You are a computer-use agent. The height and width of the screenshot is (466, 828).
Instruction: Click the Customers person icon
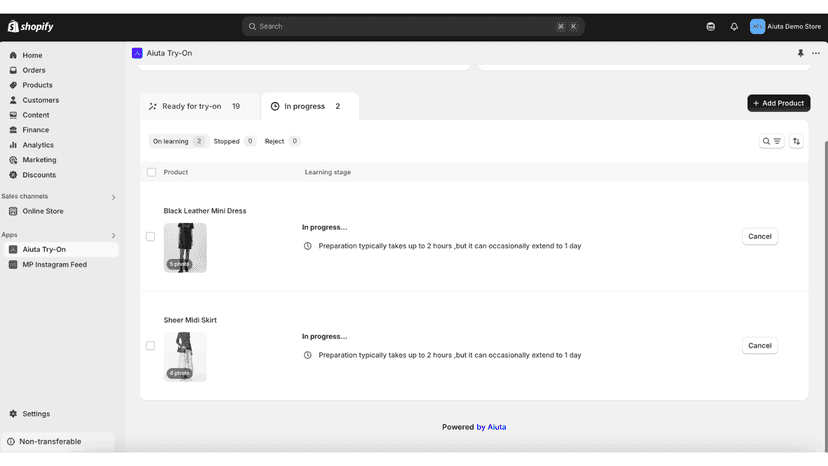point(13,100)
